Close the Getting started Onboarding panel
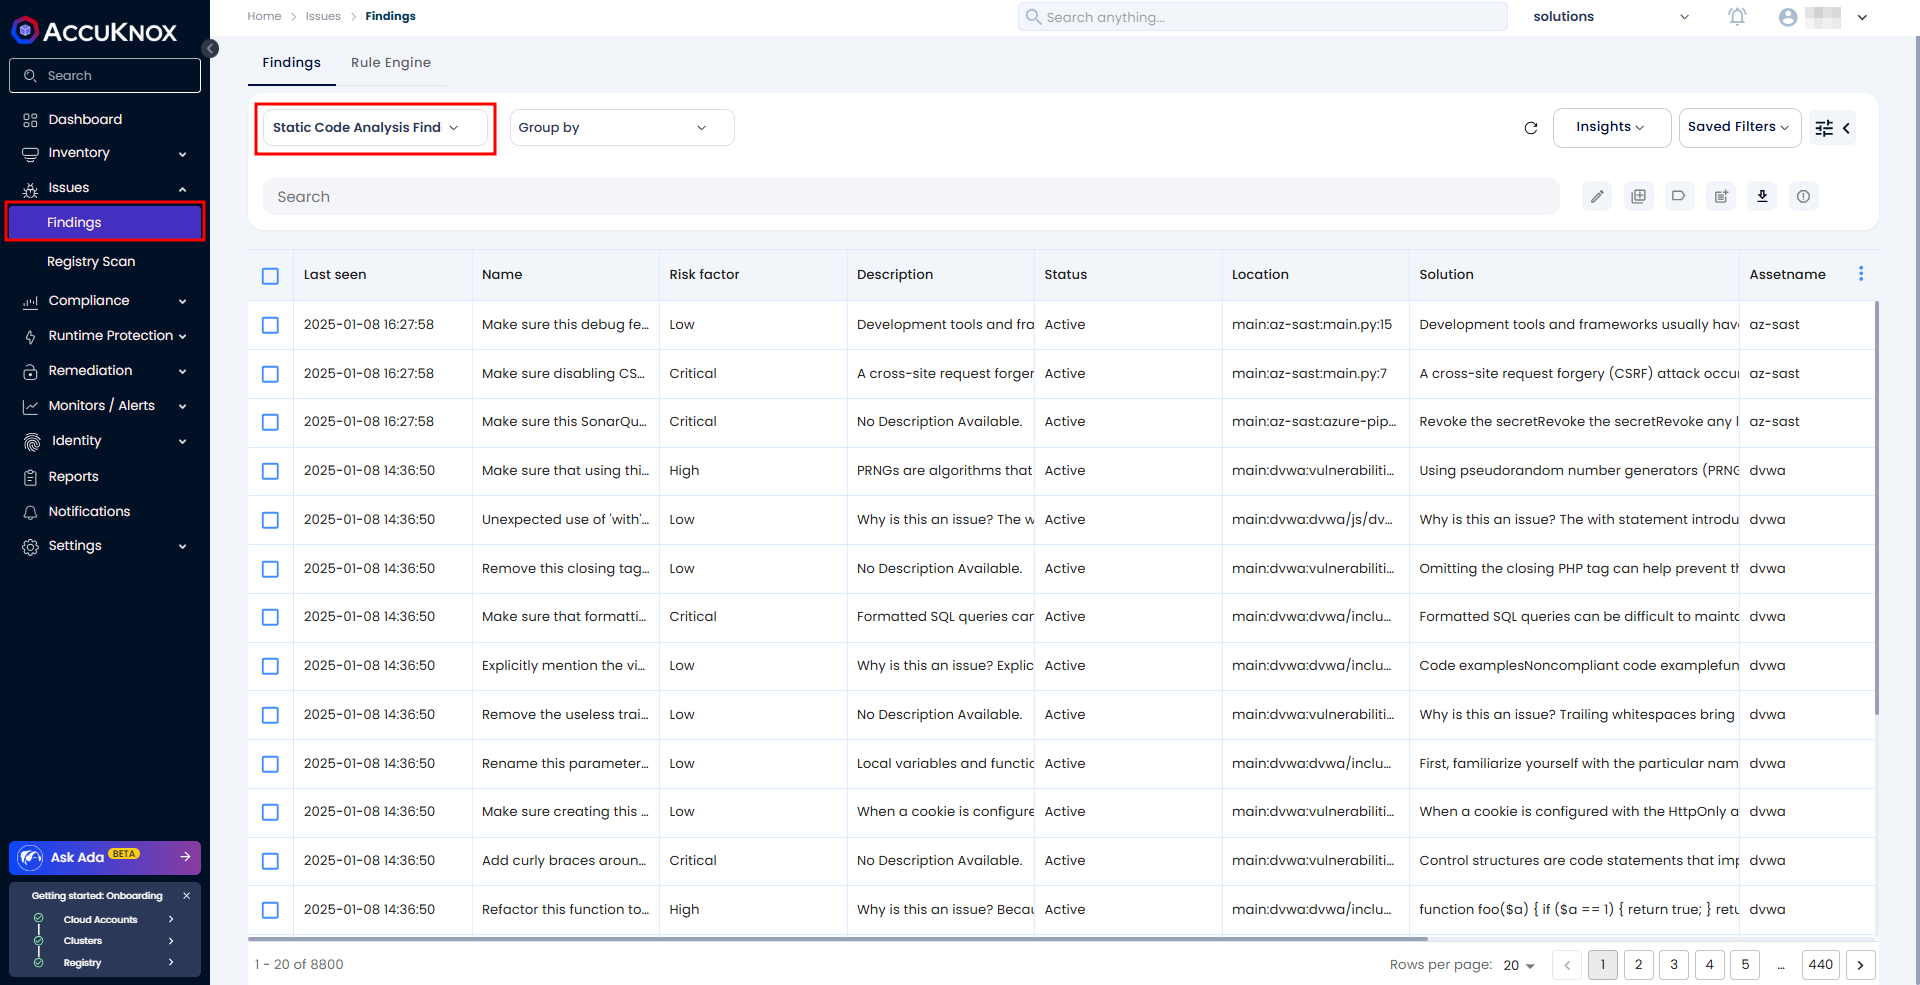 186,896
